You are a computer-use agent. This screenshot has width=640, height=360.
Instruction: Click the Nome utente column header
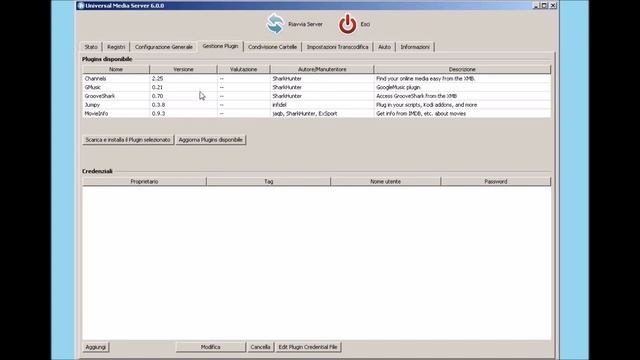coord(385,181)
